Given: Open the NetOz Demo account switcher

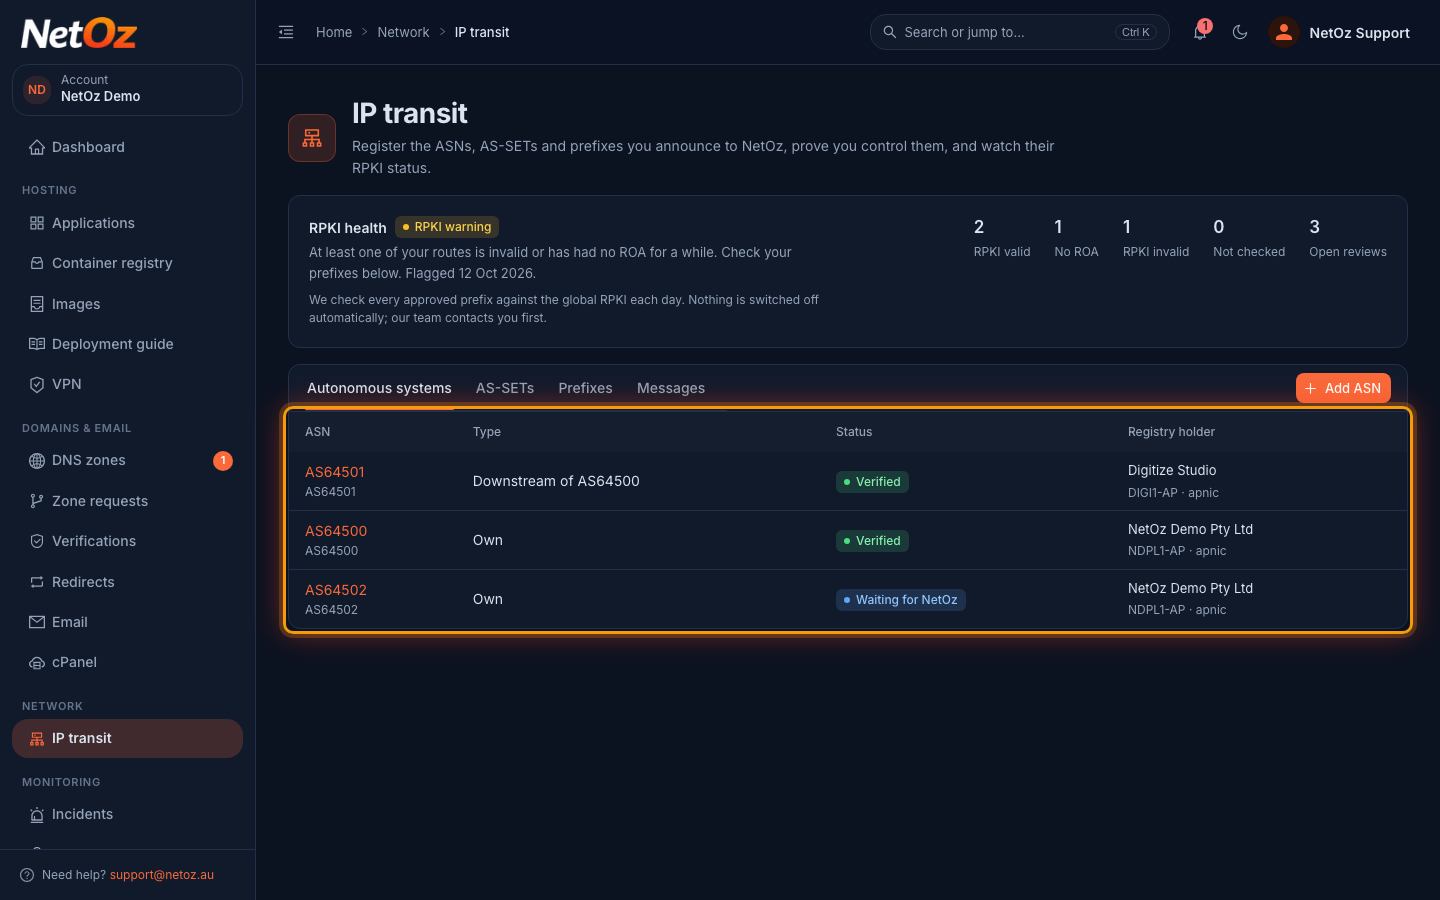Looking at the screenshot, I should (127, 90).
